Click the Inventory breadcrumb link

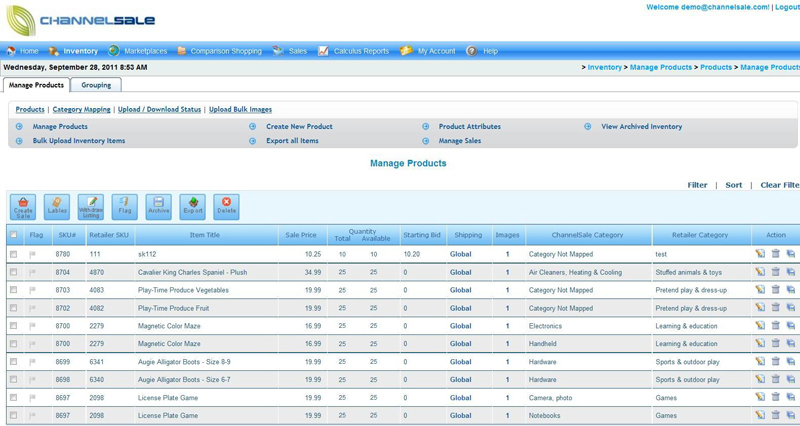(x=605, y=67)
